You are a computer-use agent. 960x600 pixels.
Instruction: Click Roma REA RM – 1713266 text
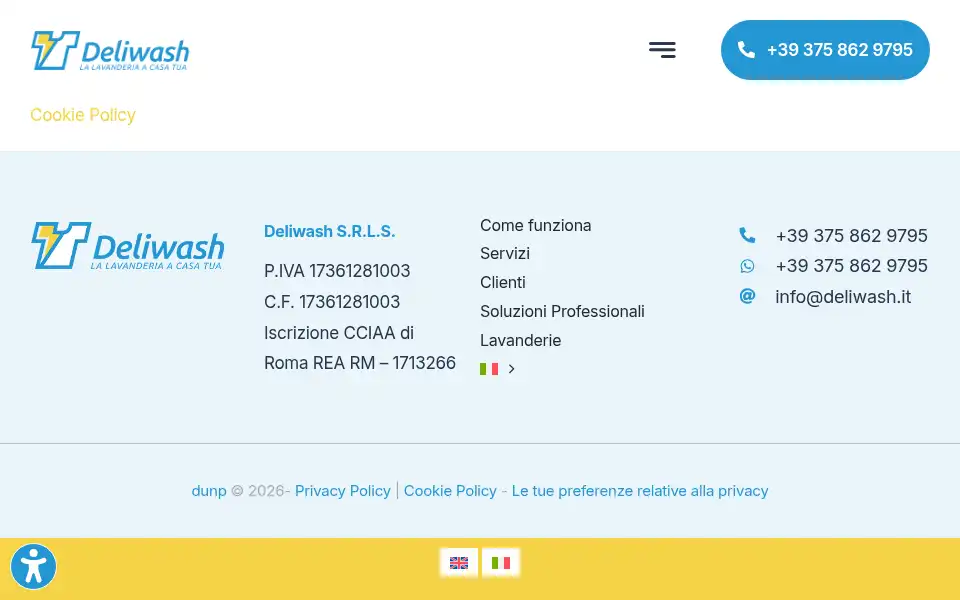pyautogui.click(x=359, y=362)
